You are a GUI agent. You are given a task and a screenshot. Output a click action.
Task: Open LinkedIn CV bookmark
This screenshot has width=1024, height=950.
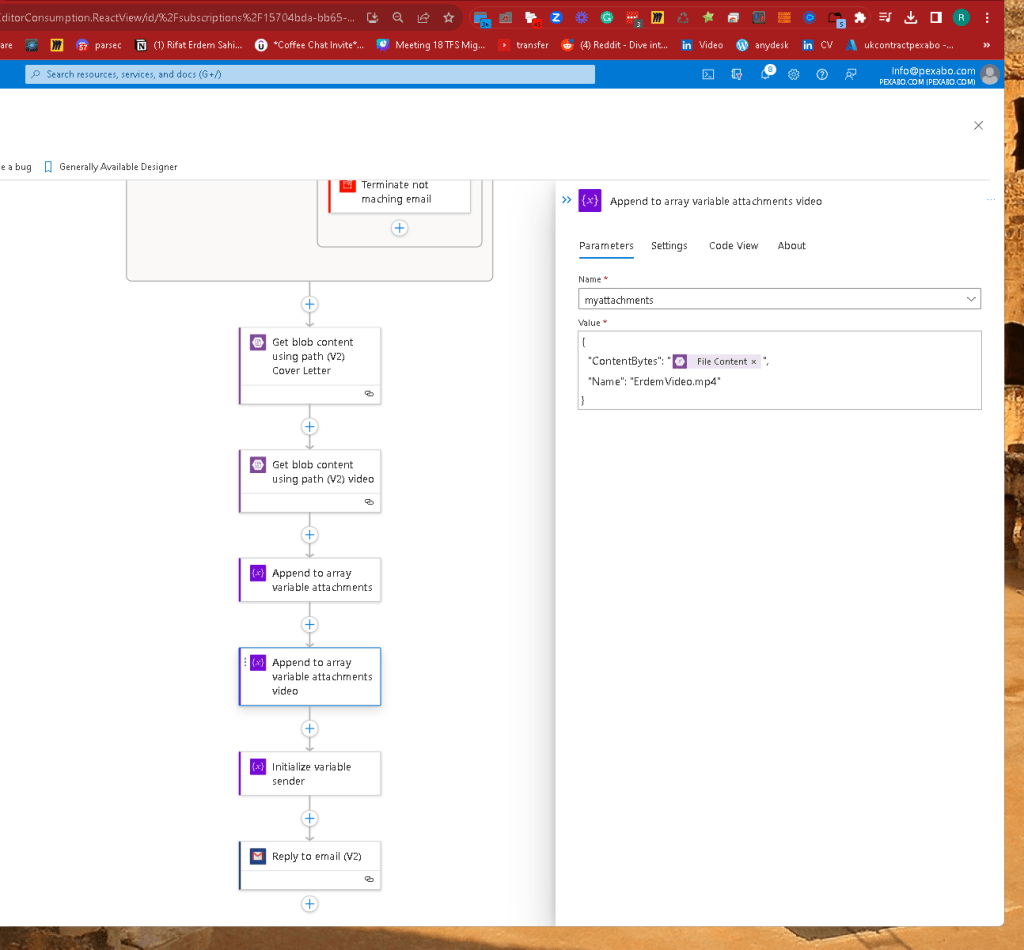[818, 45]
